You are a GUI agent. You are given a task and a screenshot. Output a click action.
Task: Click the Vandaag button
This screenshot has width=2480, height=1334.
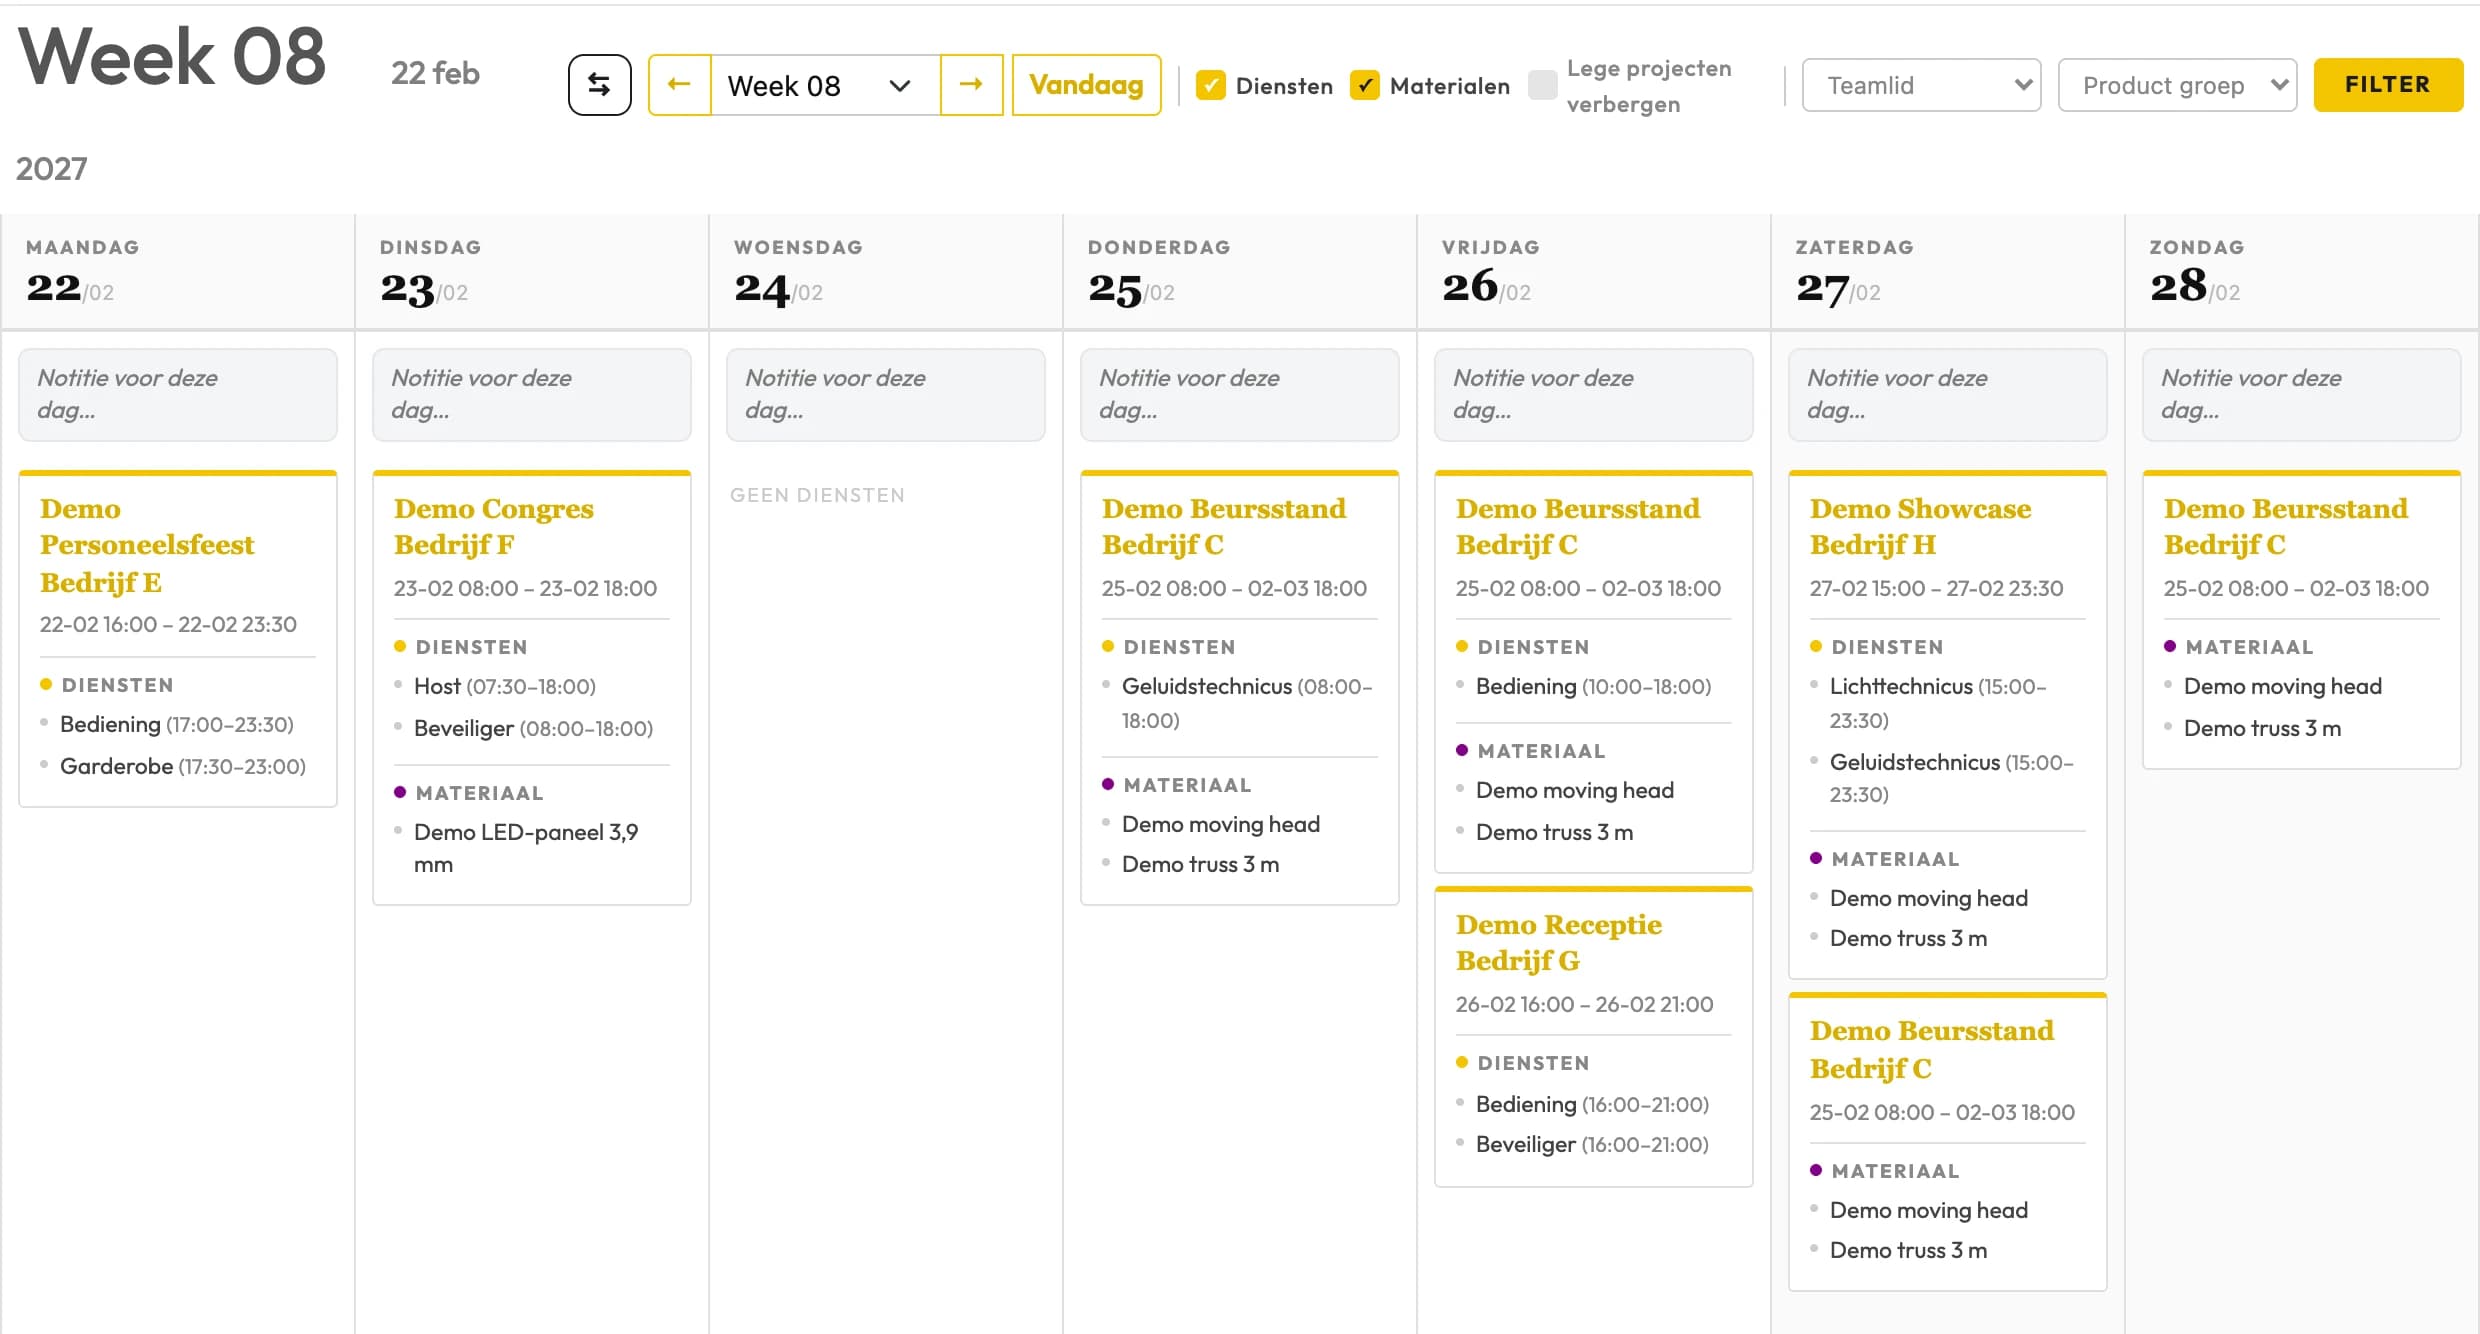[1086, 85]
